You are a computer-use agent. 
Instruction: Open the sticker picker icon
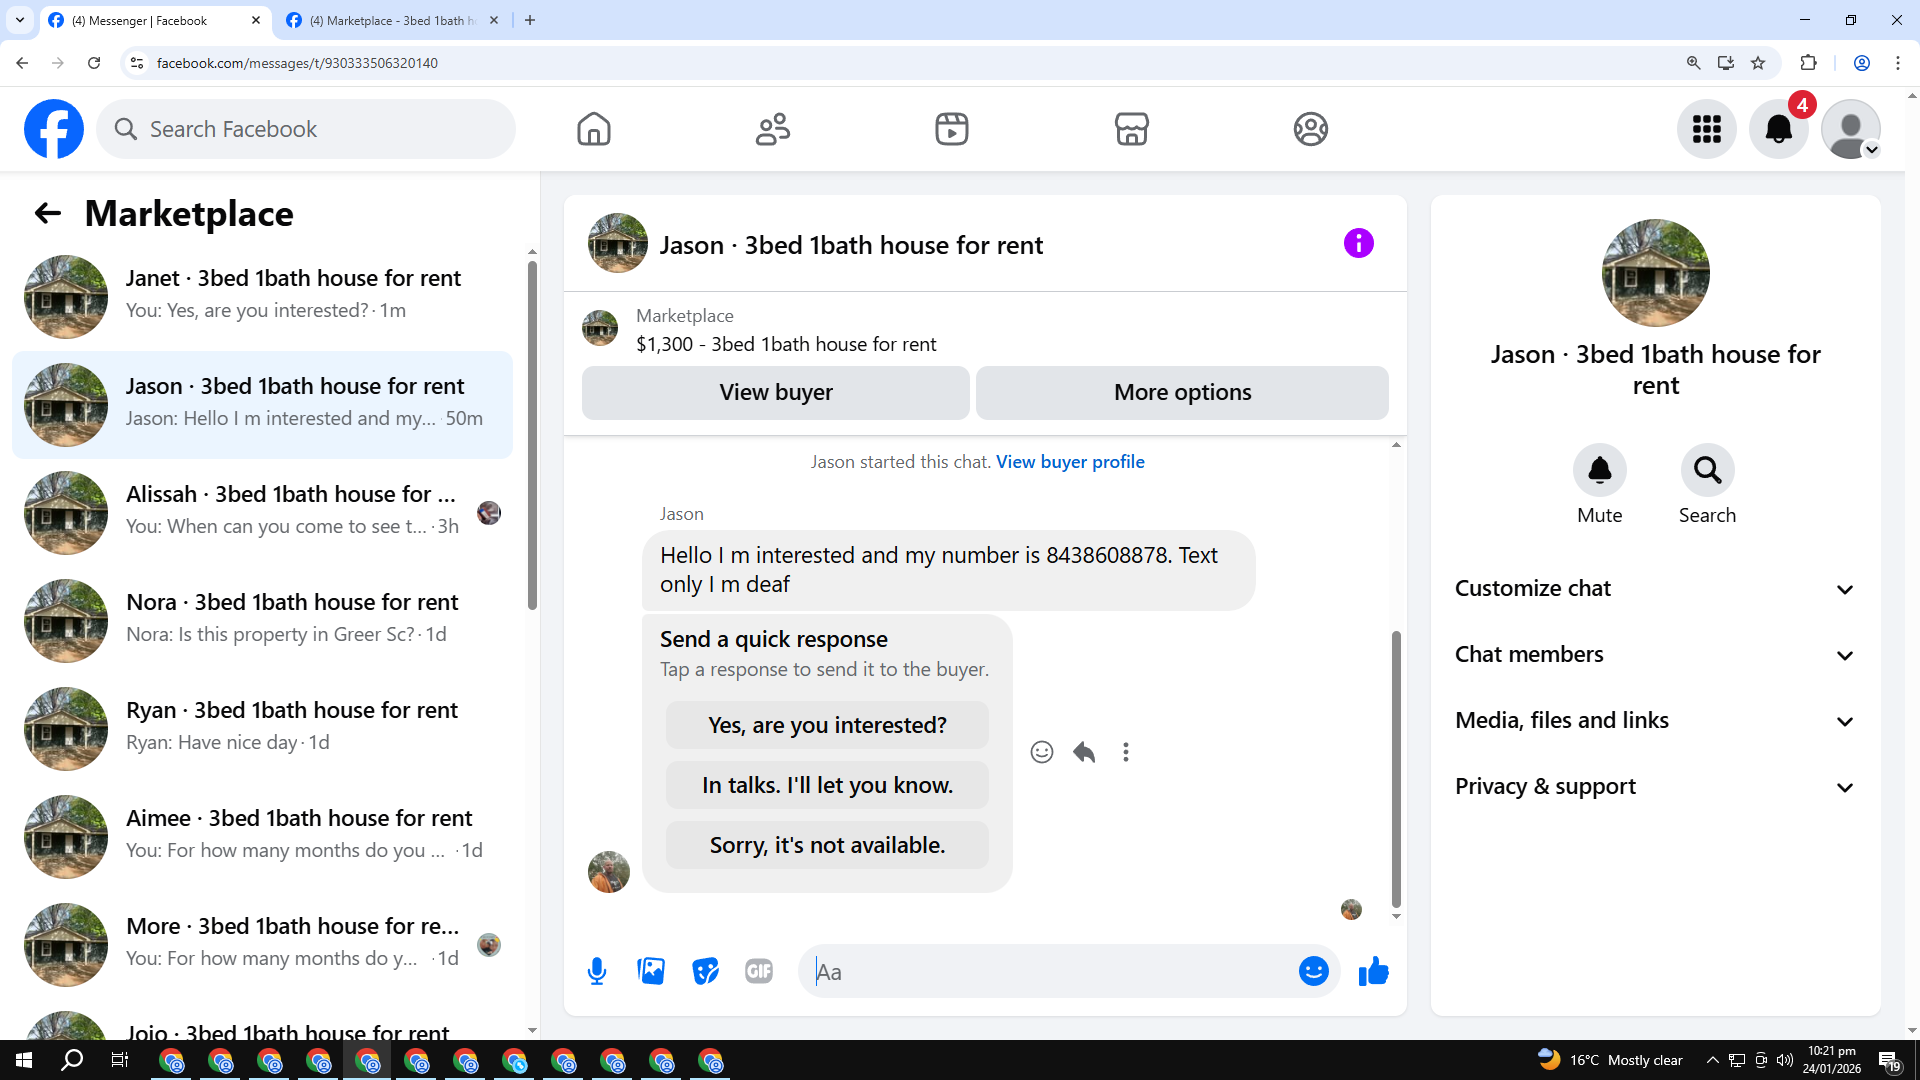click(x=705, y=971)
